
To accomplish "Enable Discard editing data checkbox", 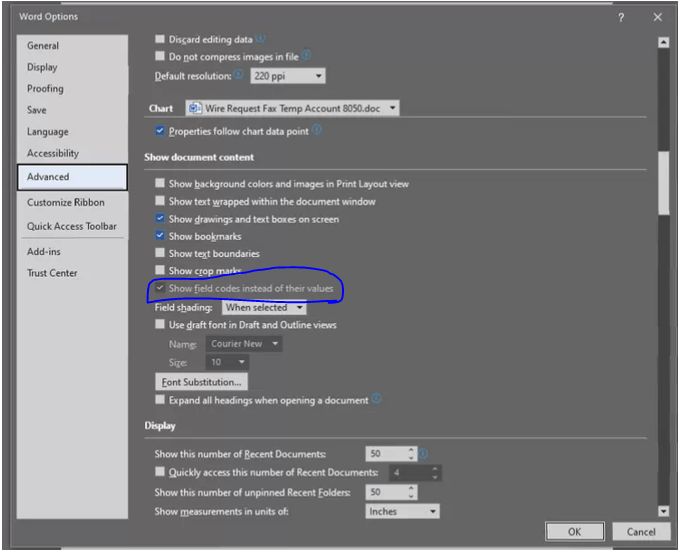I will 160,39.
